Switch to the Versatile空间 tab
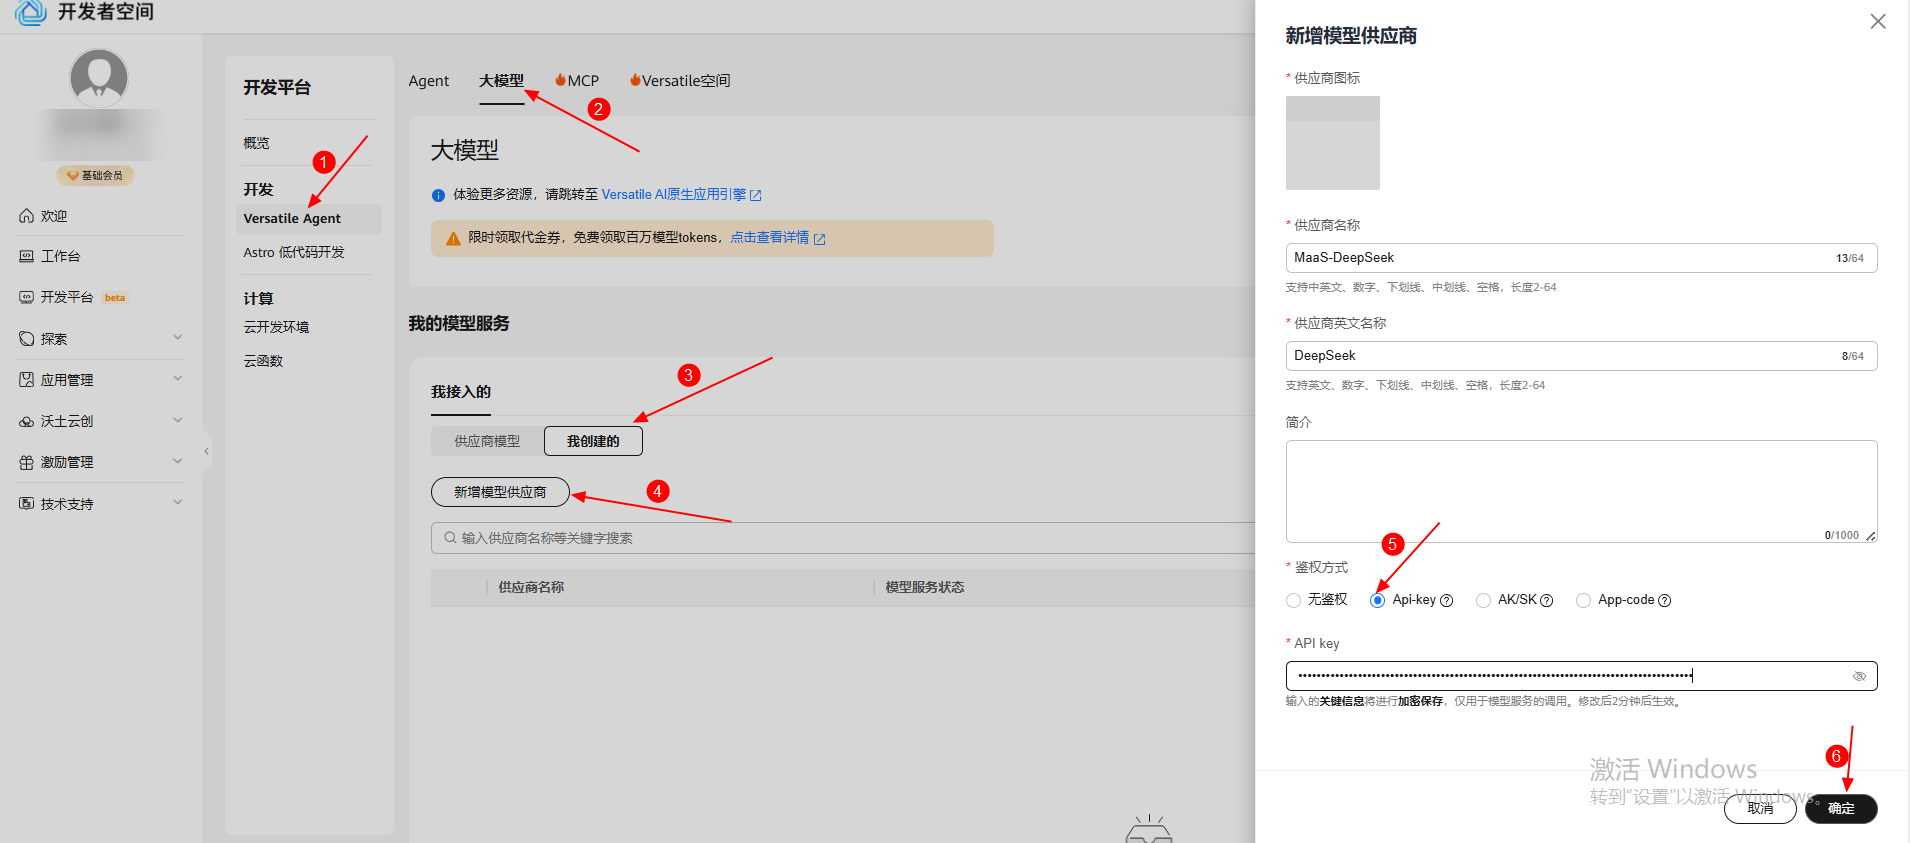 (680, 81)
